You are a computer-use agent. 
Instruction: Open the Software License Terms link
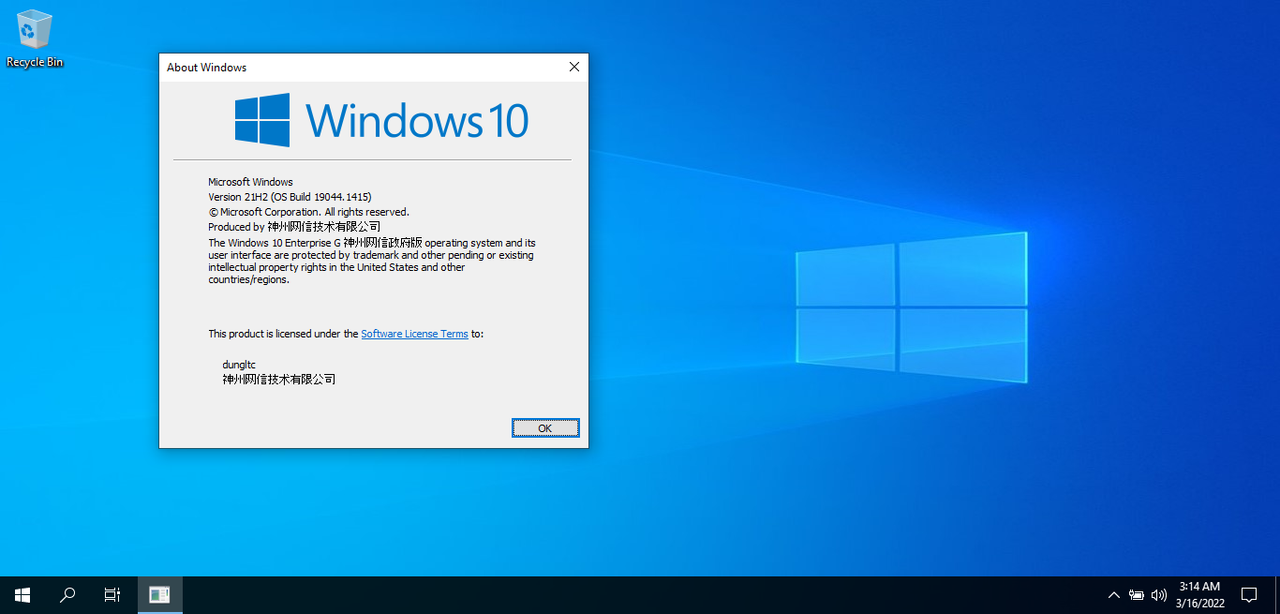pyautogui.click(x=414, y=334)
